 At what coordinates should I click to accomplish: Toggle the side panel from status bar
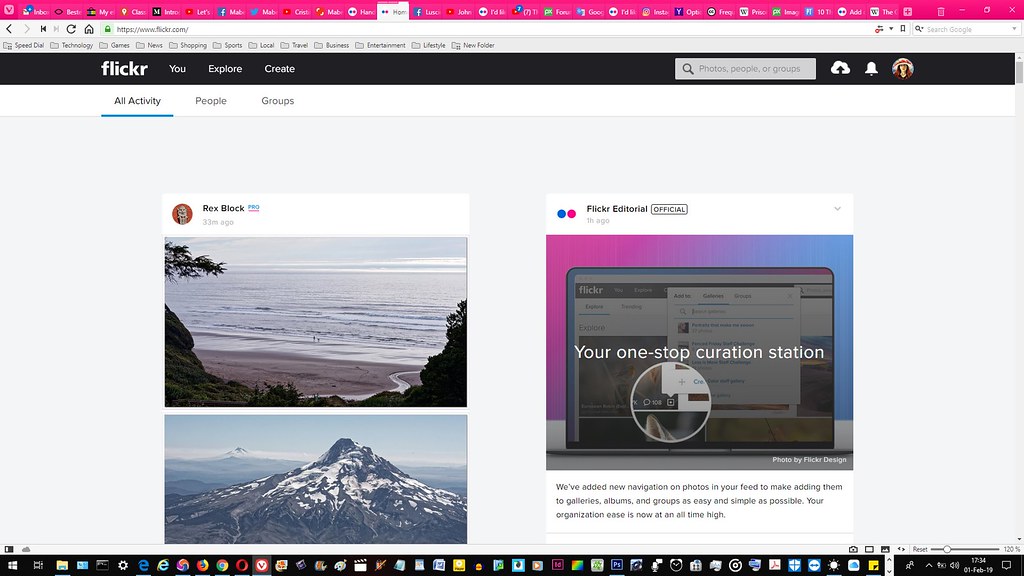click(x=9, y=549)
